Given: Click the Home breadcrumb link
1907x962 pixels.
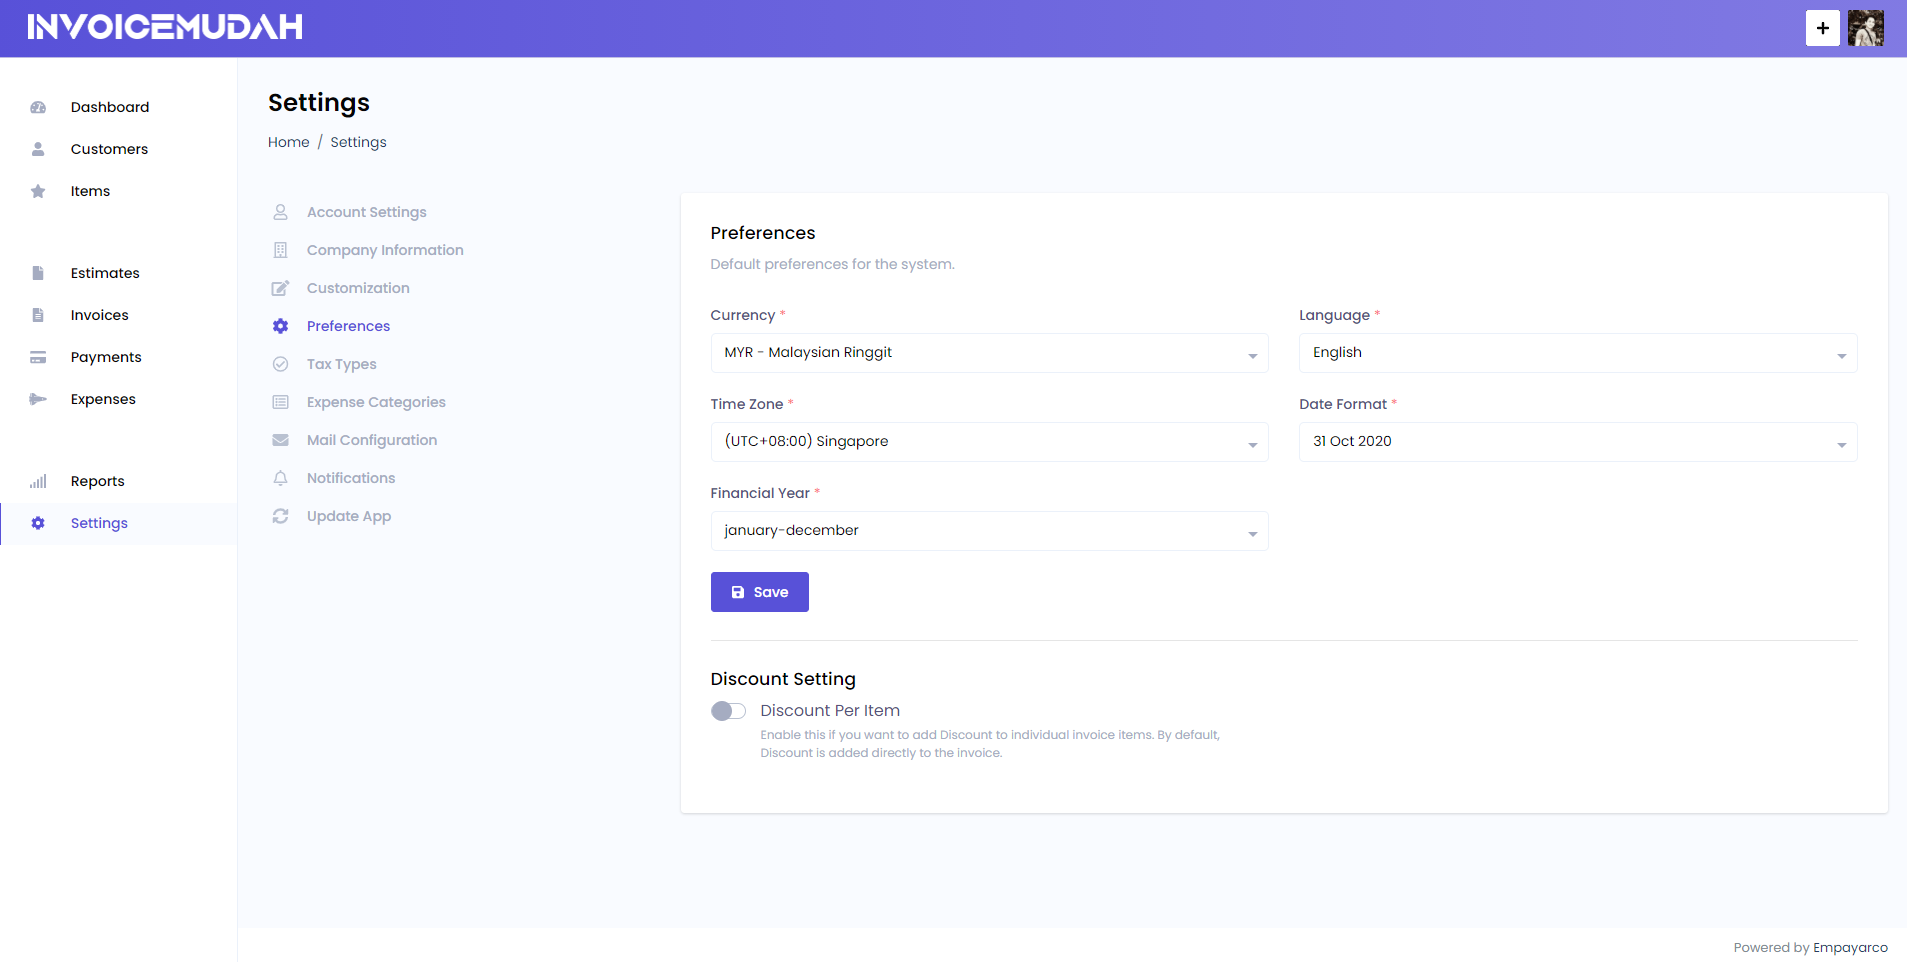Looking at the screenshot, I should tap(288, 142).
